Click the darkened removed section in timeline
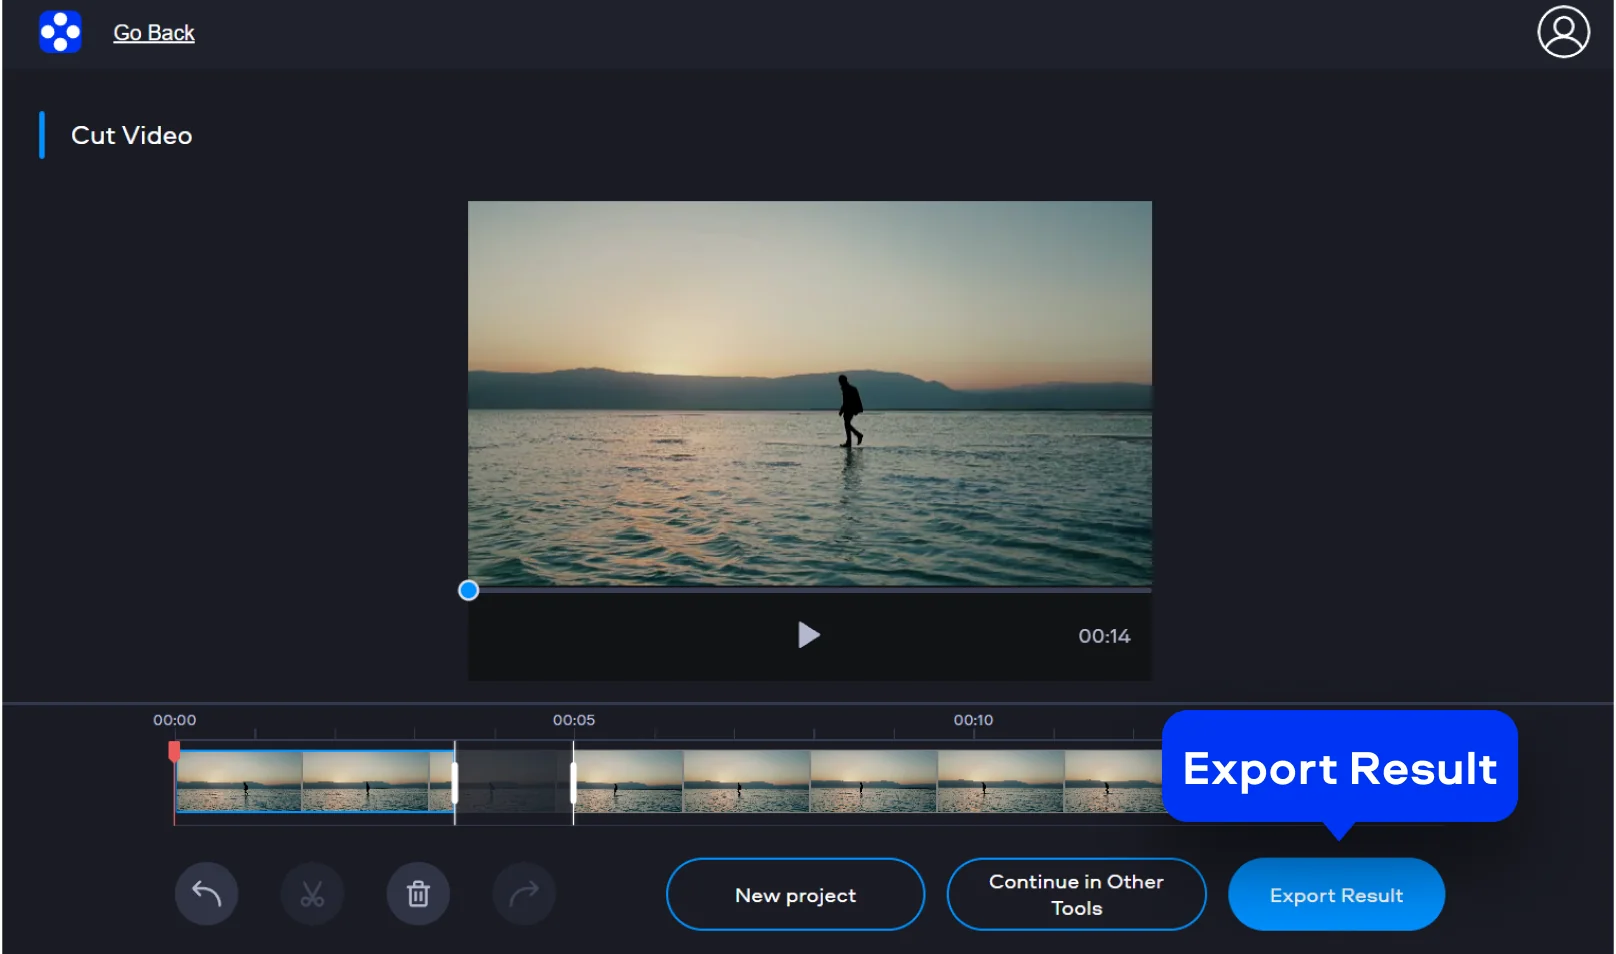 (x=514, y=781)
